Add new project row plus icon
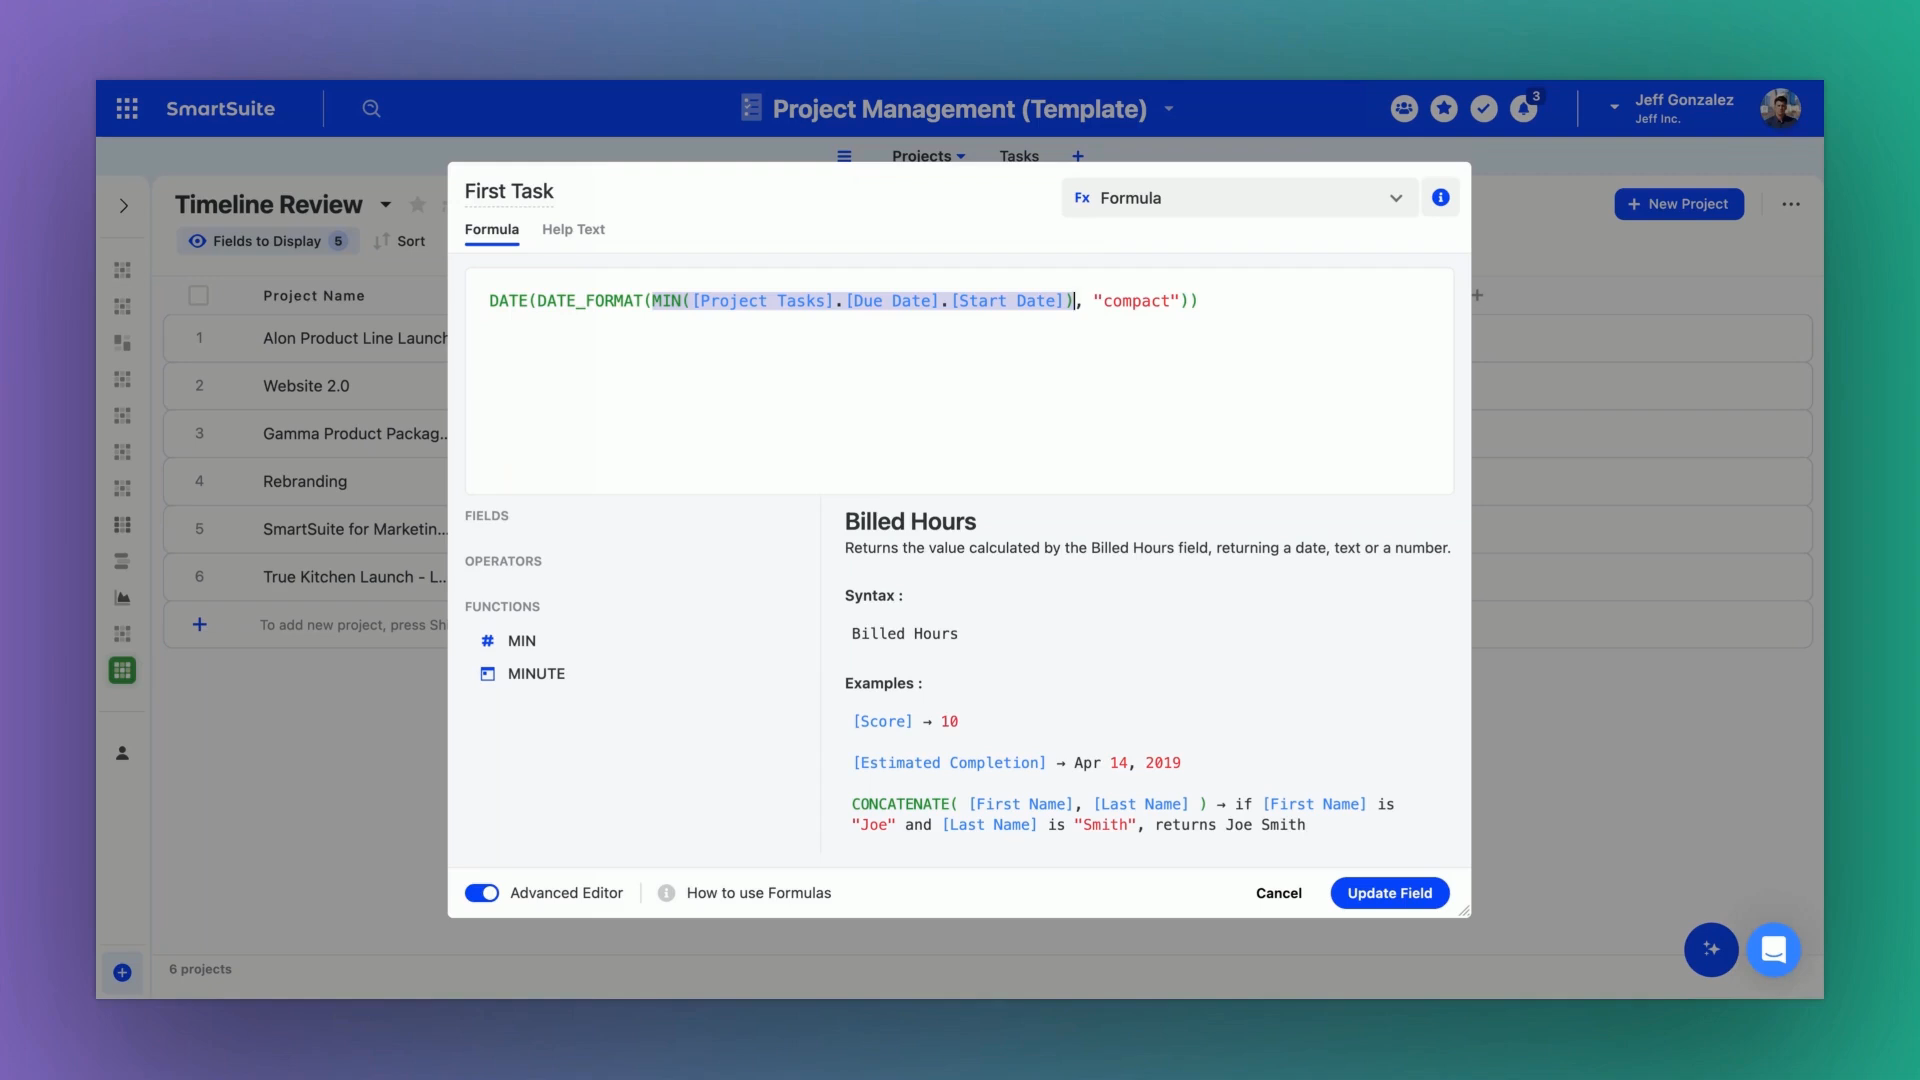 click(x=199, y=625)
